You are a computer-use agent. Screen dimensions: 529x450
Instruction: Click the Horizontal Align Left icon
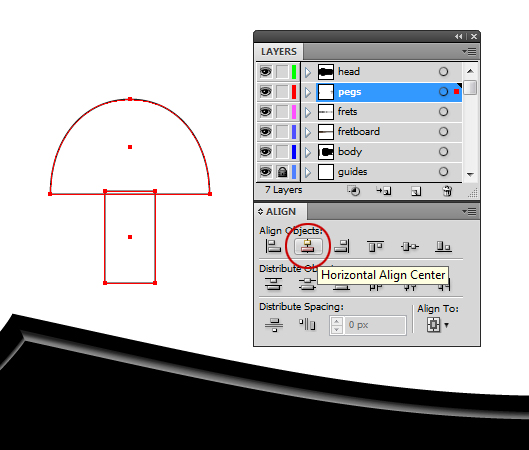[273, 246]
